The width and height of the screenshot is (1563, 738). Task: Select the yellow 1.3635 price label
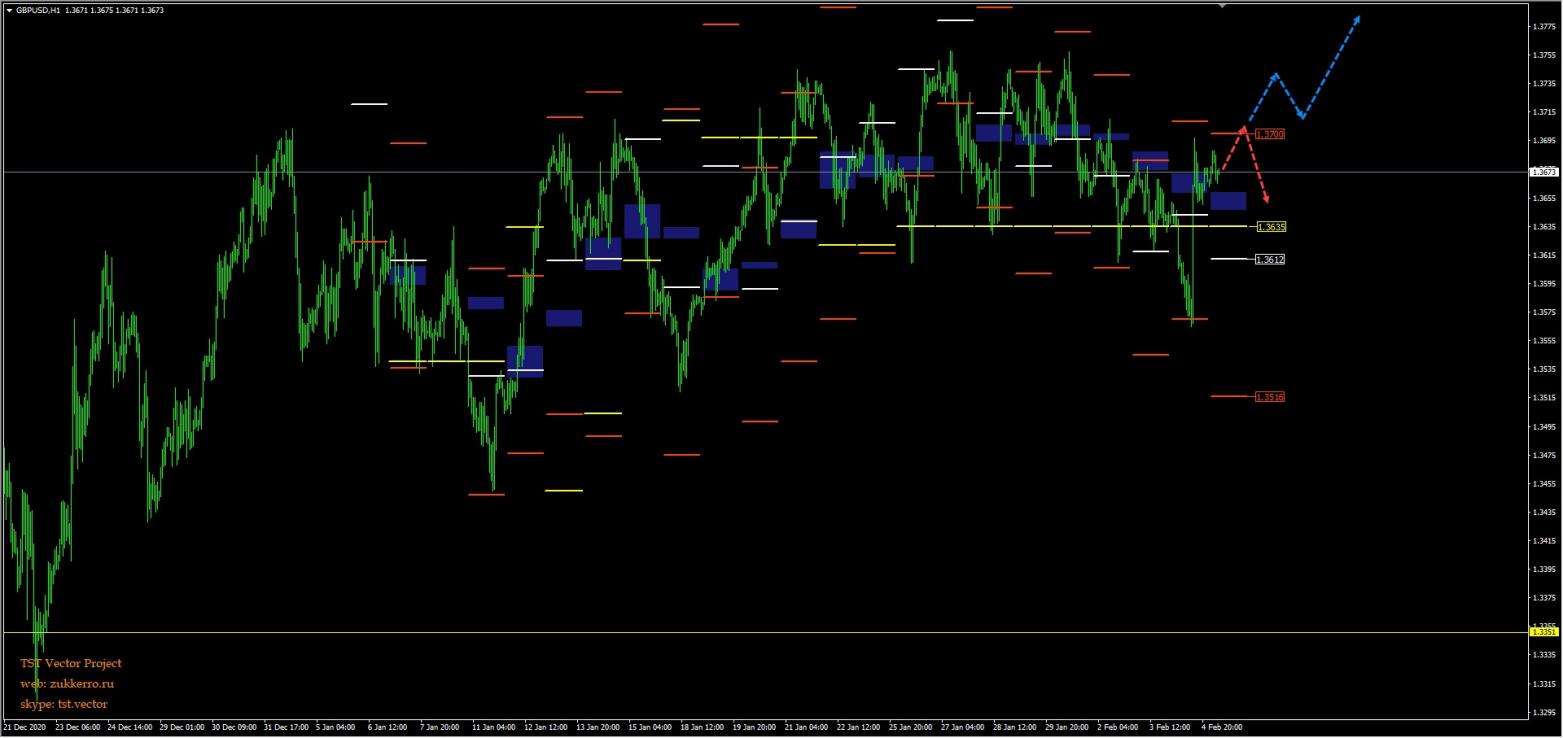click(x=1271, y=227)
